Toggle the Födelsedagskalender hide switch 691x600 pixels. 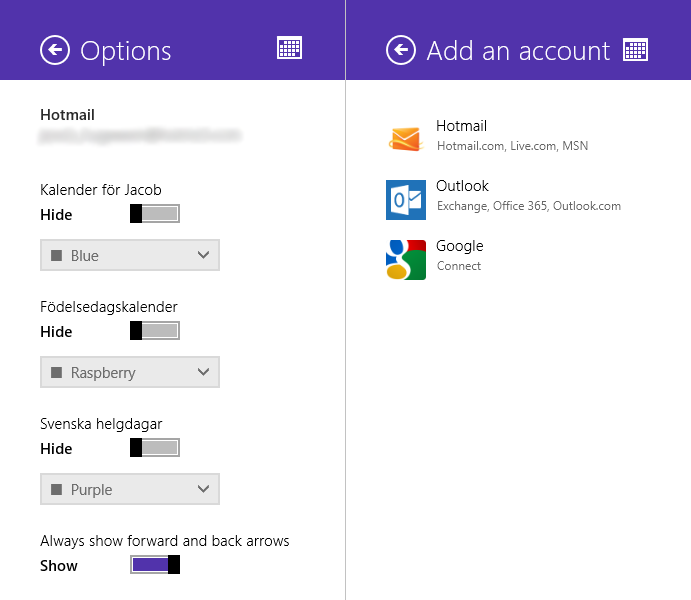click(x=155, y=330)
